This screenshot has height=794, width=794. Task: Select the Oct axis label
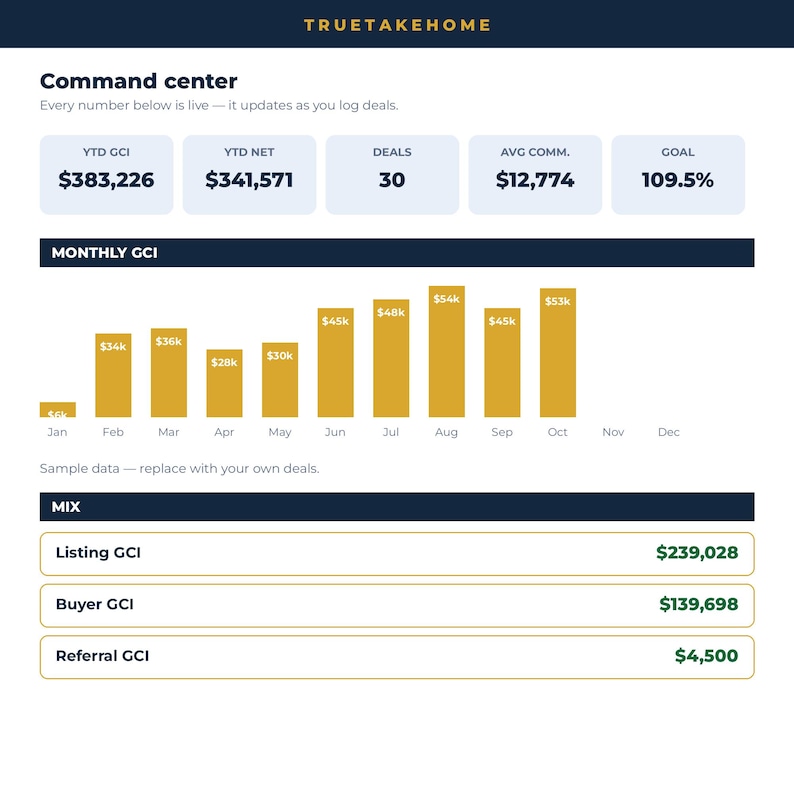point(558,432)
